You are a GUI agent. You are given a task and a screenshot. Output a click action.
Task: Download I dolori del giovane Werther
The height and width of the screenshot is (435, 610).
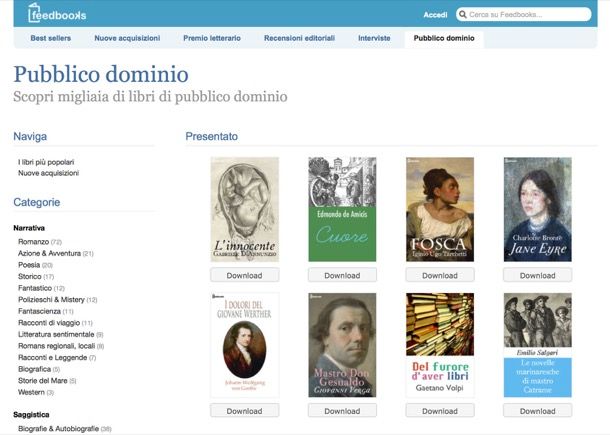point(245,410)
